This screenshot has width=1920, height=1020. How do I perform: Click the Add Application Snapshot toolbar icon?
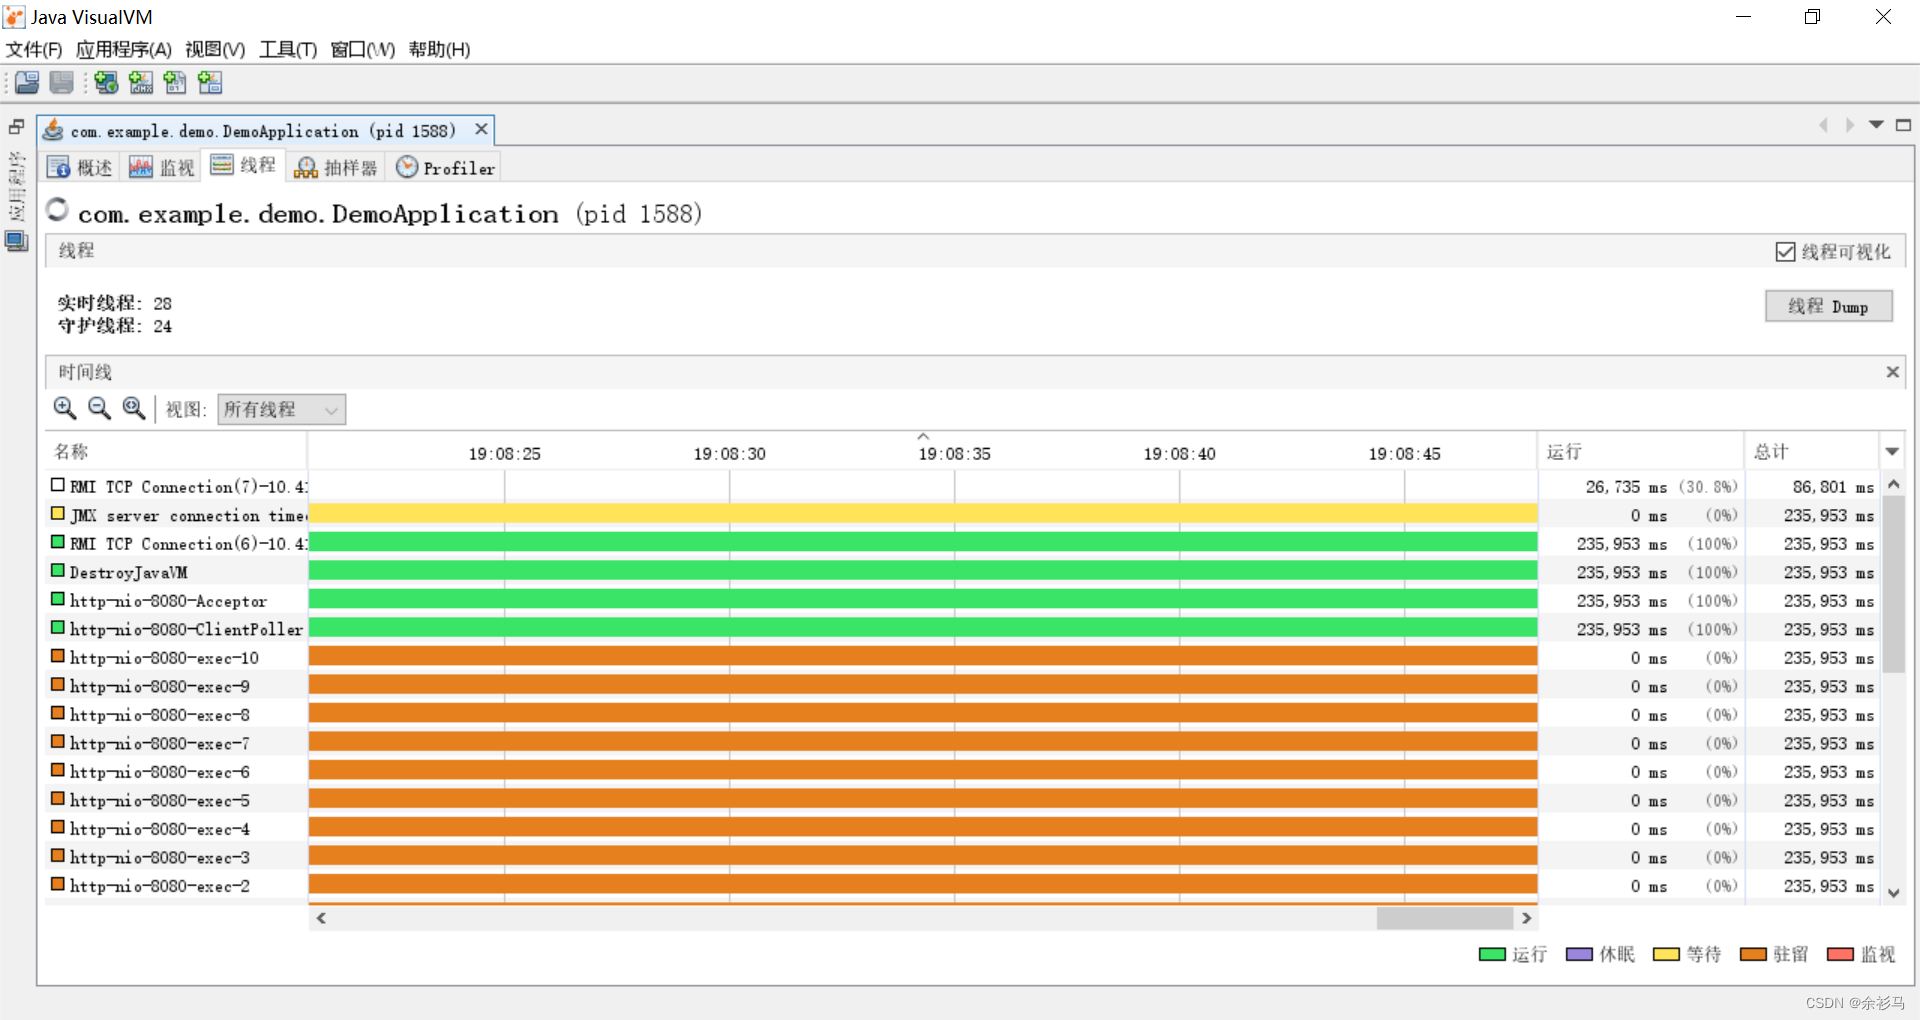pos(210,83)
